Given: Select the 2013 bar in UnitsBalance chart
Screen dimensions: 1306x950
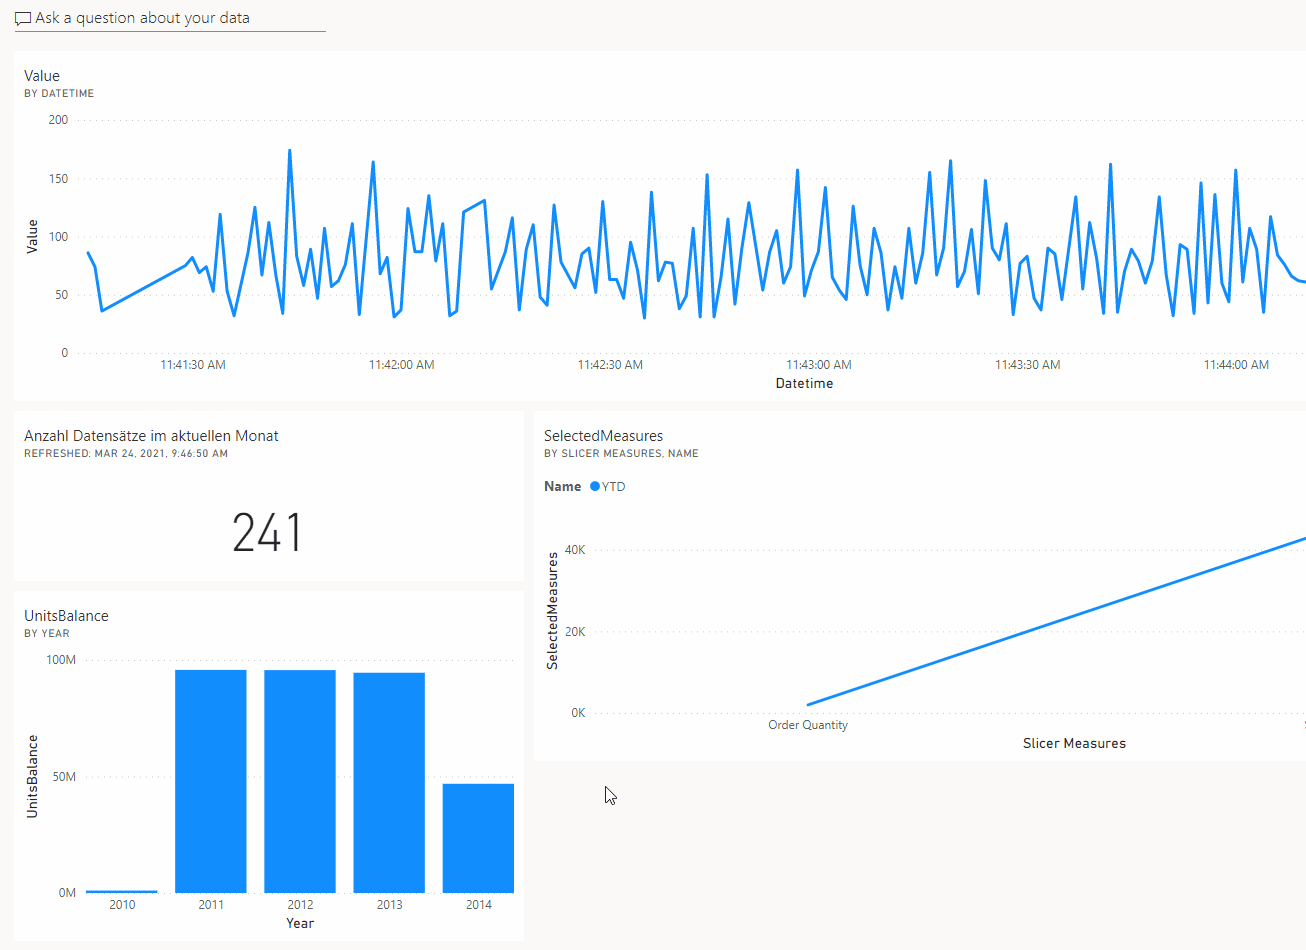Looking at the screenshot, I should [x=389, y=783].
